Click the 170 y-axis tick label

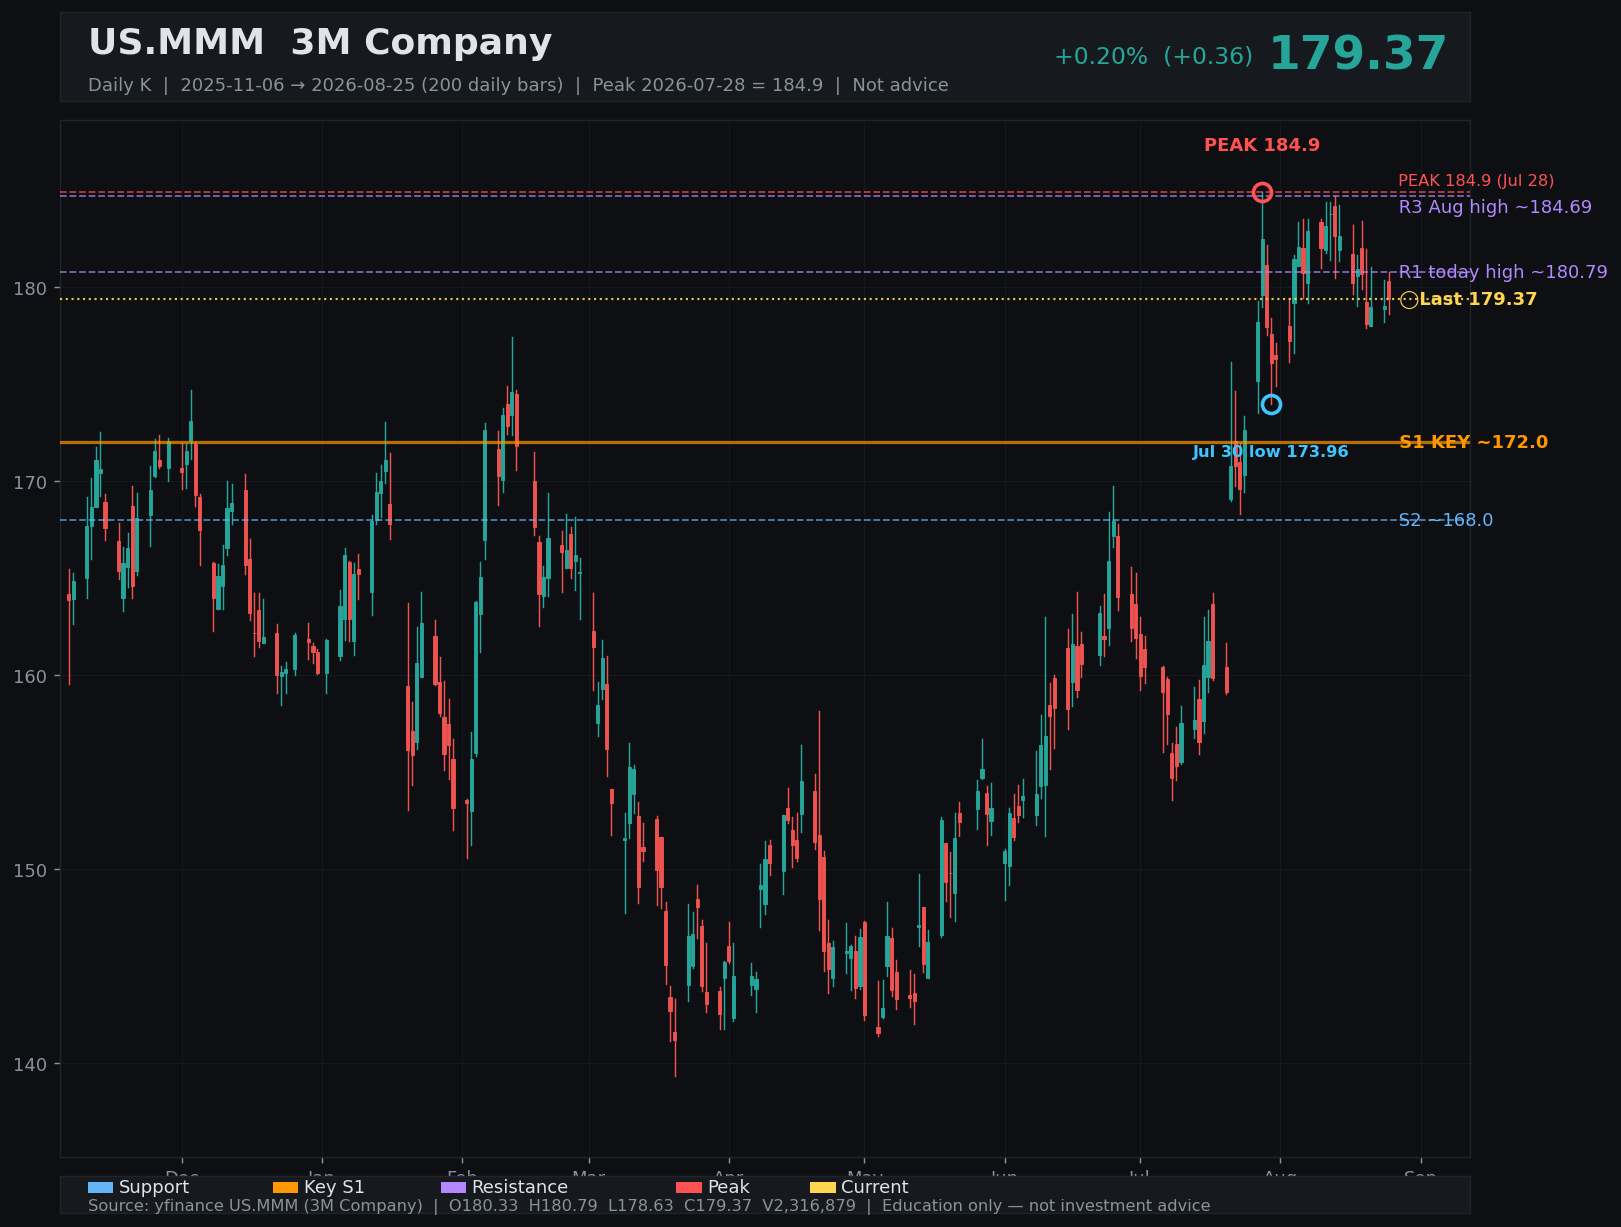[29, 483]
